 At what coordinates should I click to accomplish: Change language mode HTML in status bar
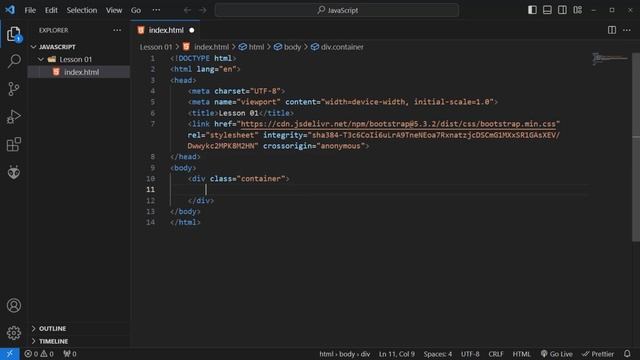click(521, 354)
